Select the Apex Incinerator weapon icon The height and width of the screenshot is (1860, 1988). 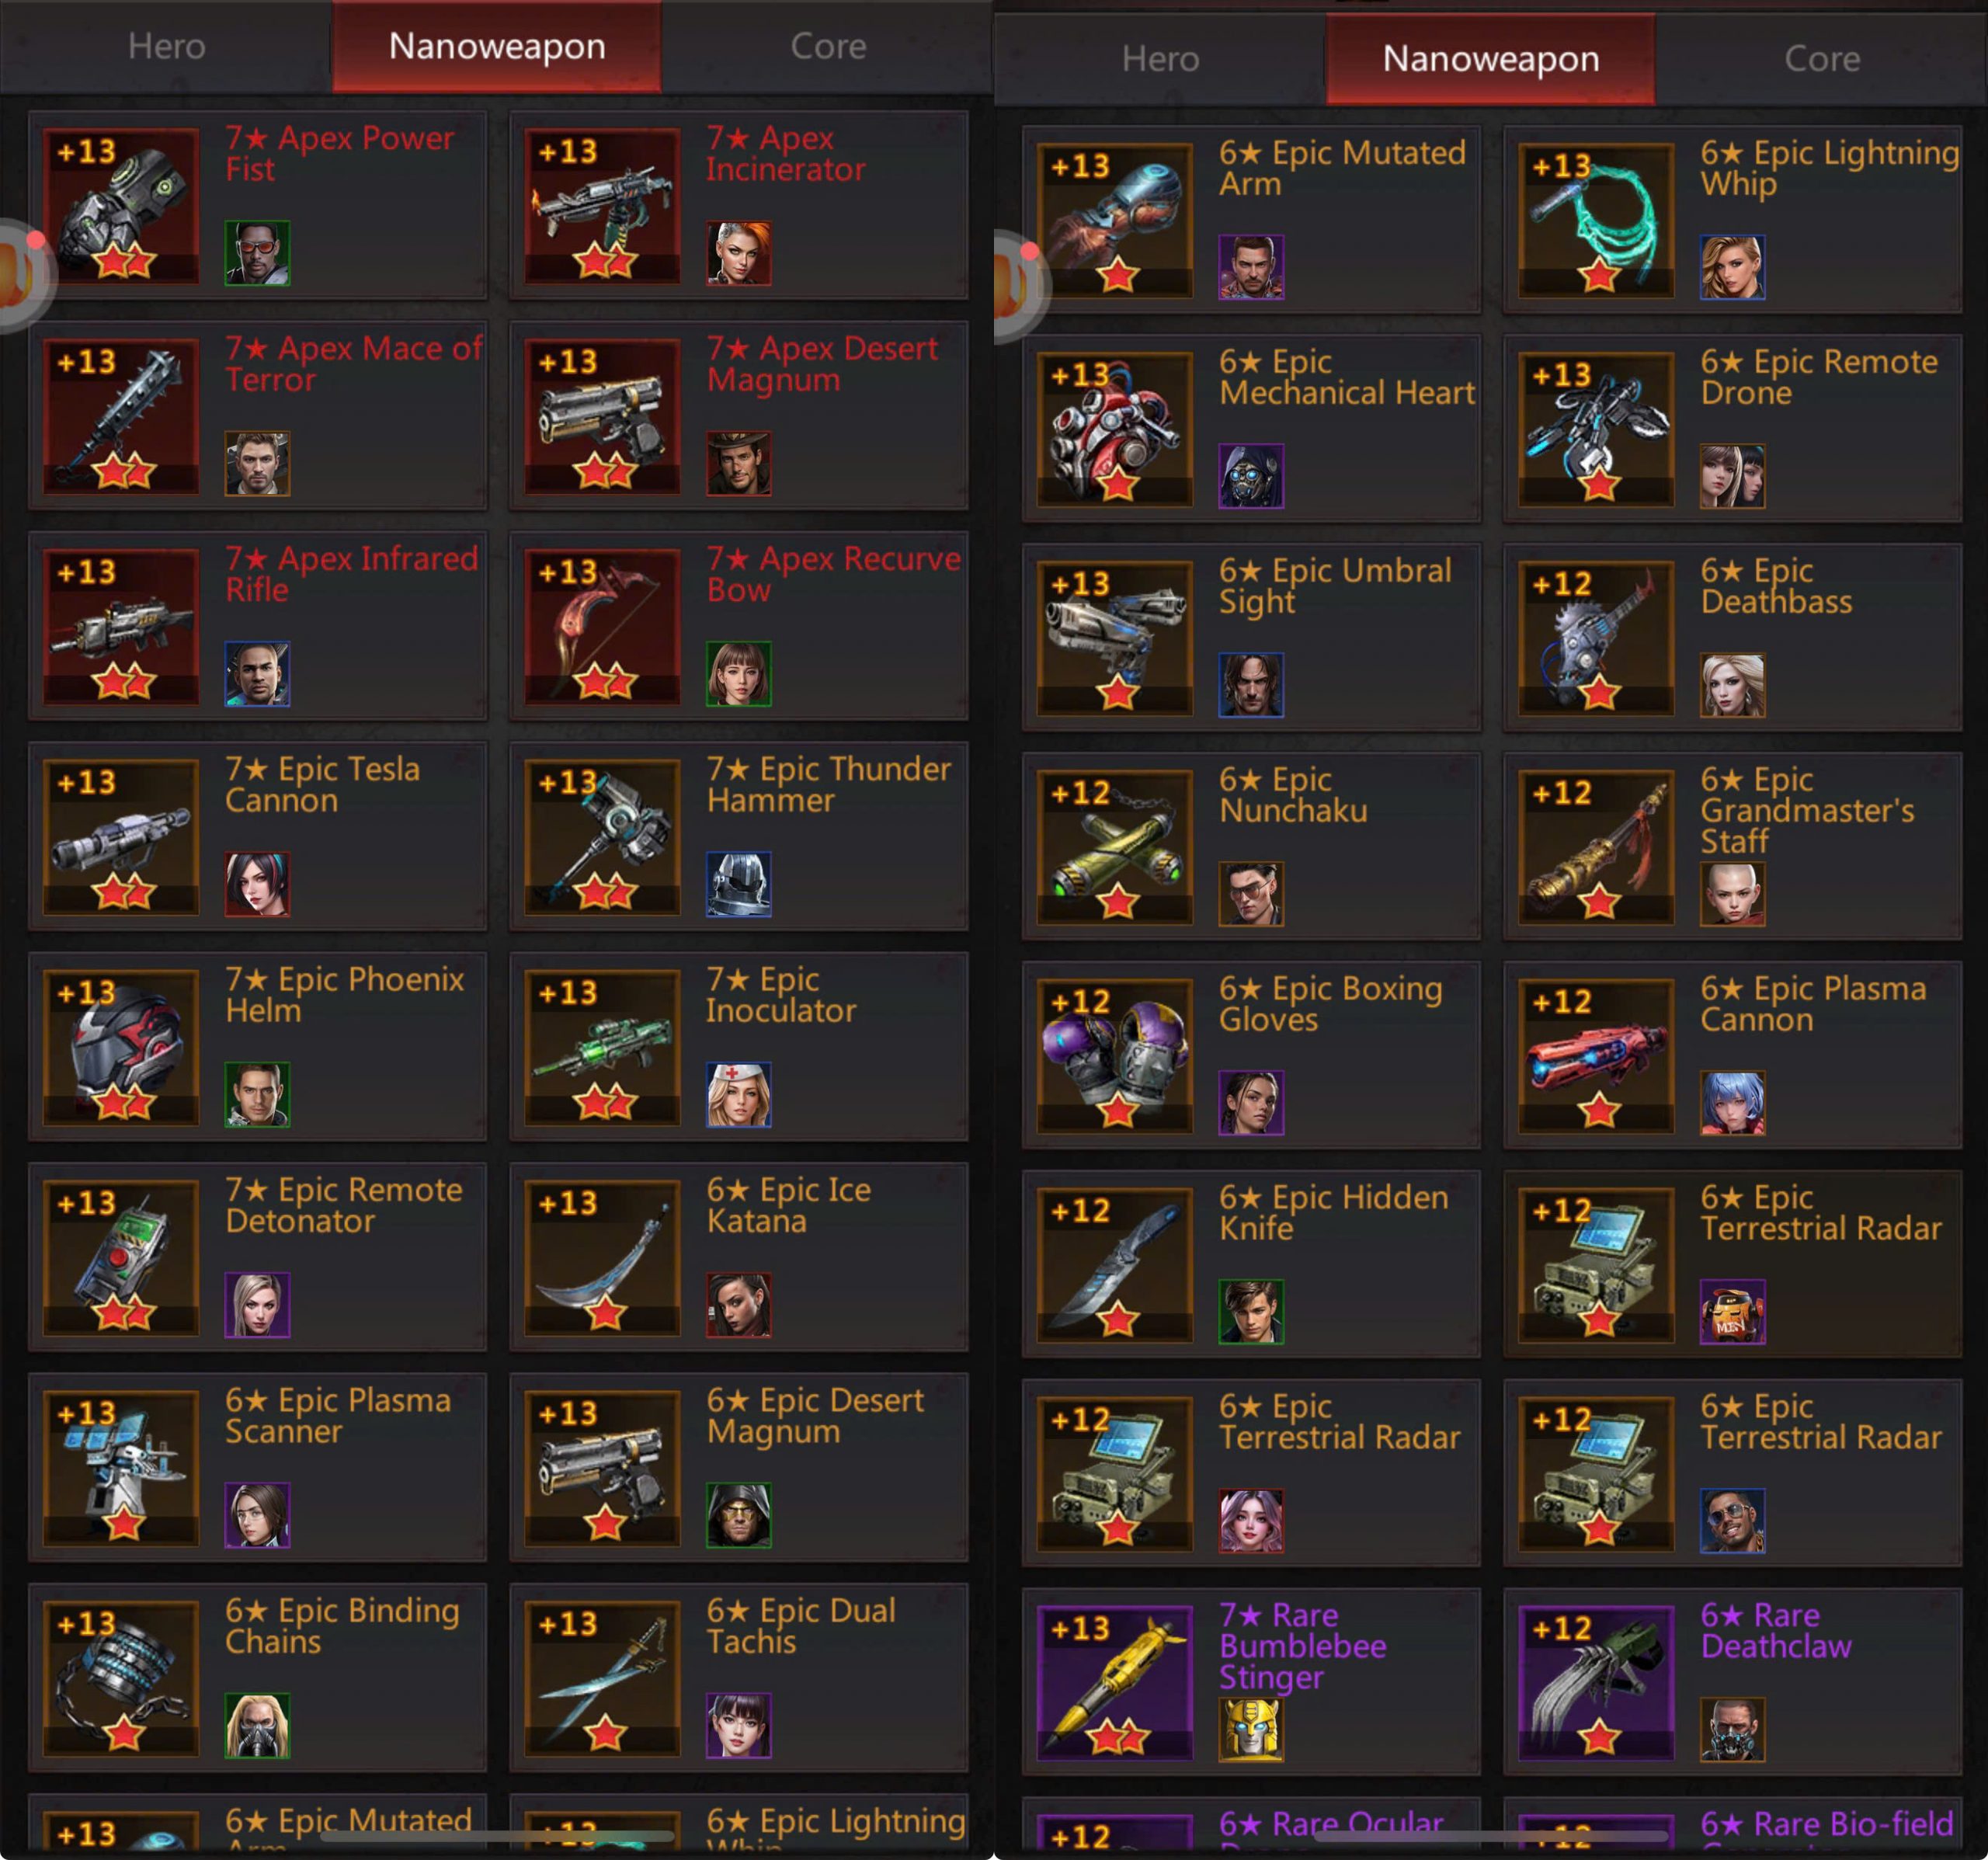tap(603, 205)
